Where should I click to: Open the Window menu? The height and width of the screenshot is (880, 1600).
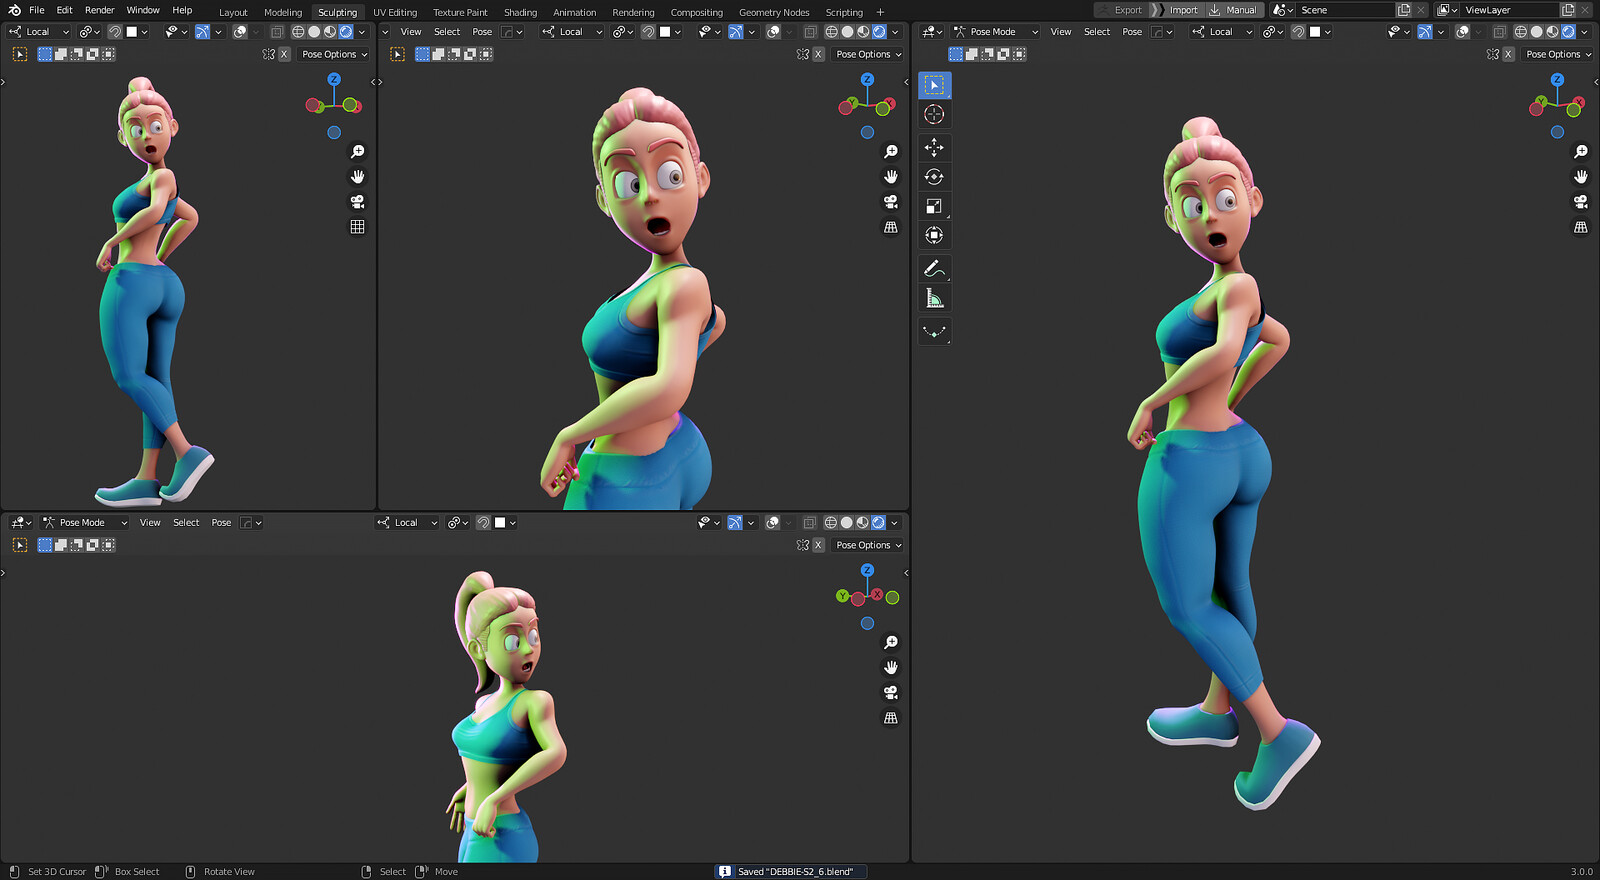pyautogui.click(x=143, y=10)
